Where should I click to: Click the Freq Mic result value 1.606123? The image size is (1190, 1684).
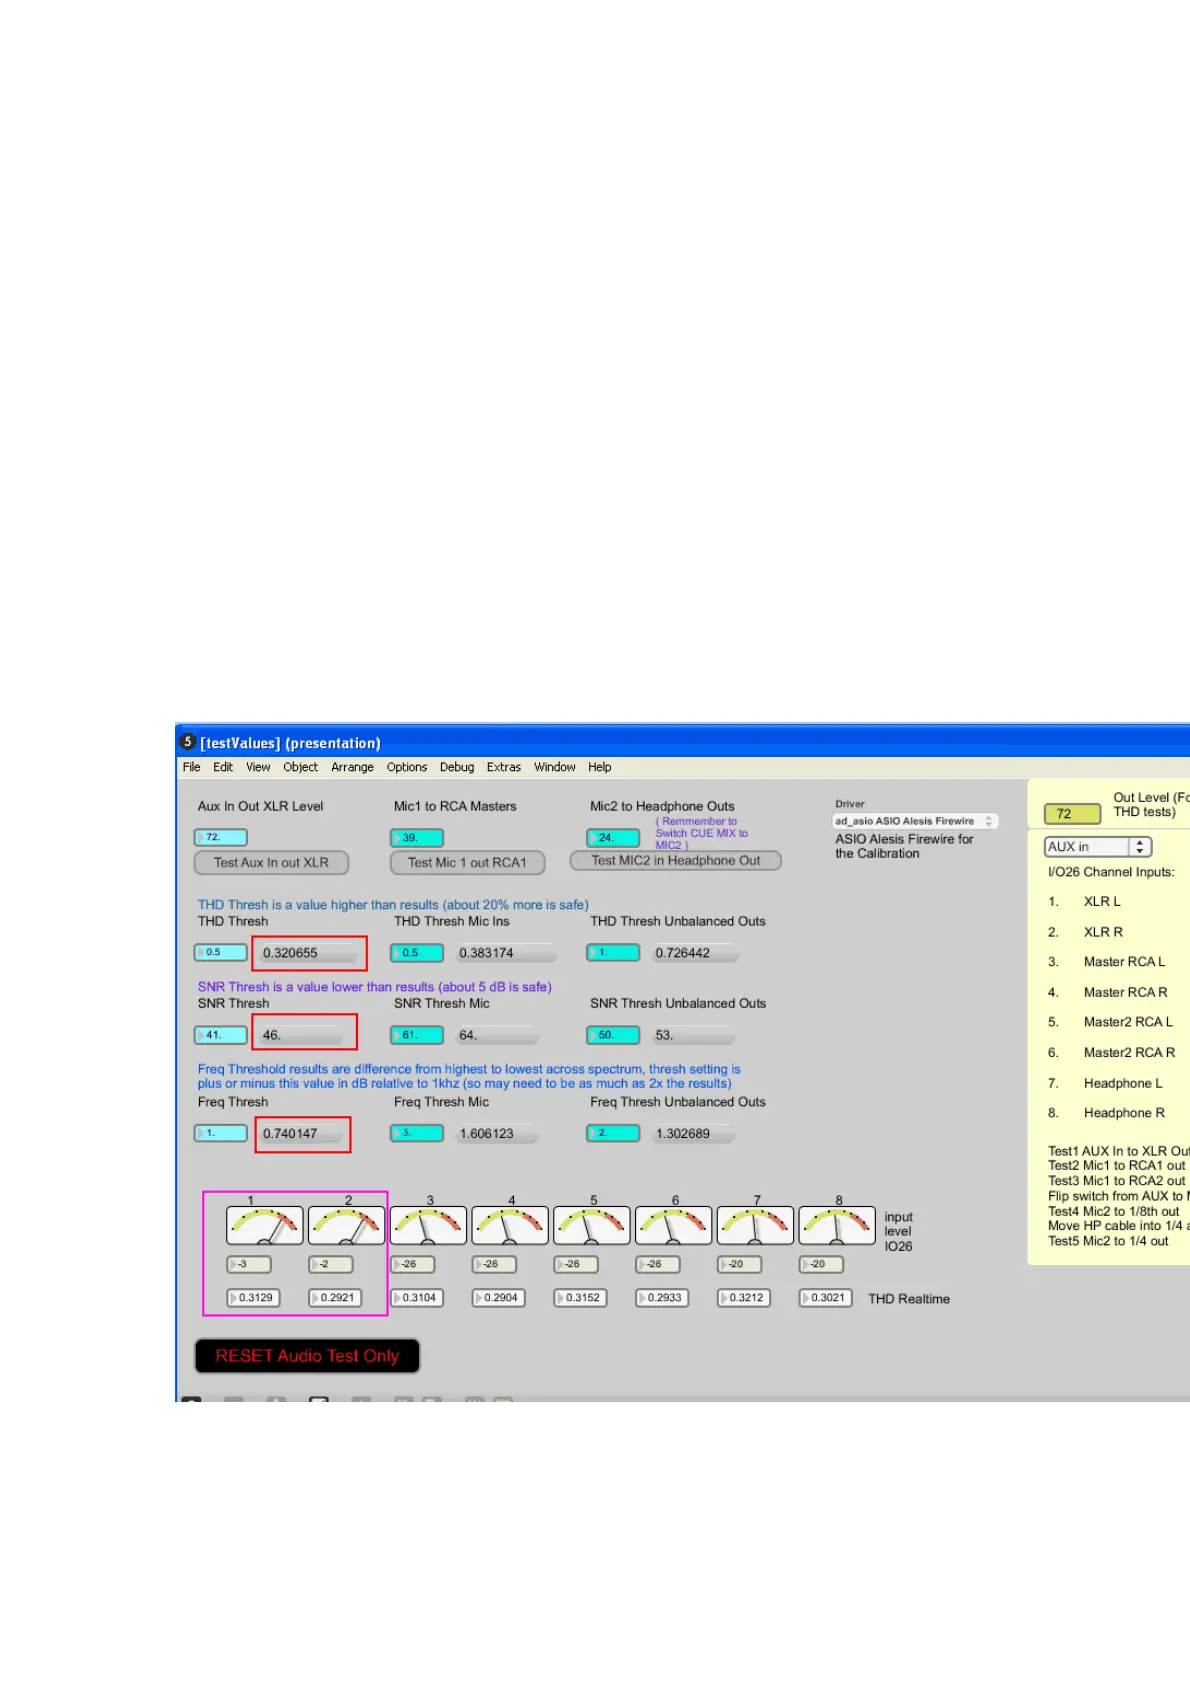coord(497,1134)
